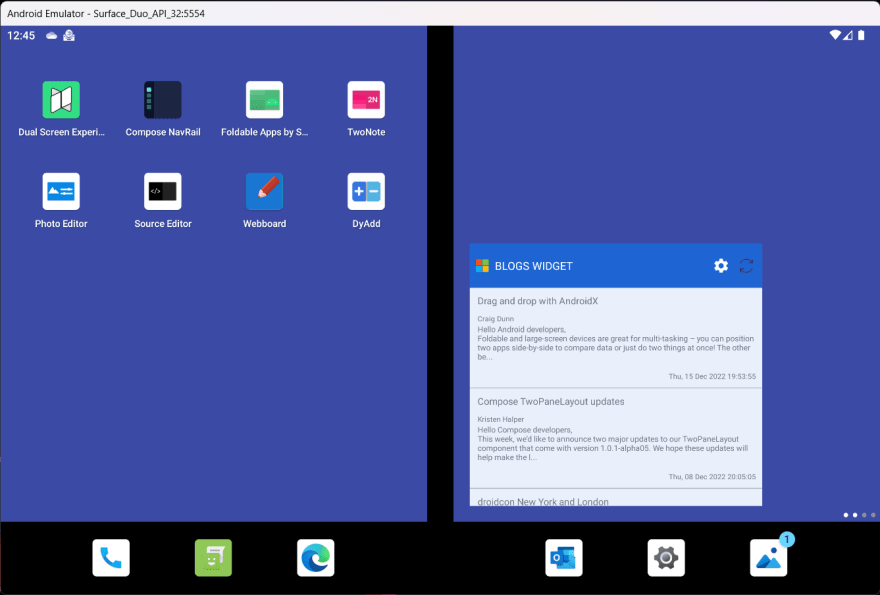Open 'droidcon New York and London' post
This screenshot has height=595, width=880.
point(616,498)
